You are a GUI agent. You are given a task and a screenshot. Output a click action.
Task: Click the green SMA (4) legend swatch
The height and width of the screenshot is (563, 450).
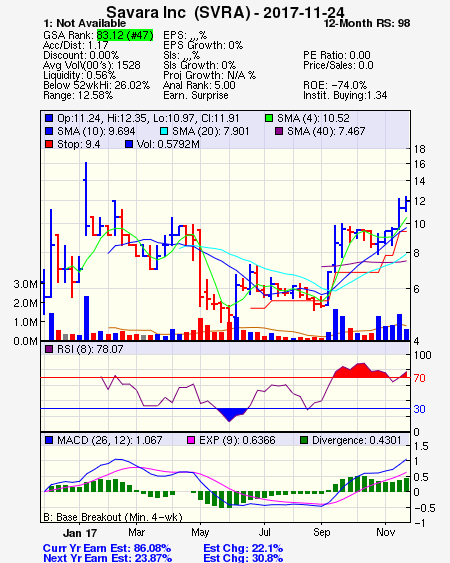(x=269, y=118)
